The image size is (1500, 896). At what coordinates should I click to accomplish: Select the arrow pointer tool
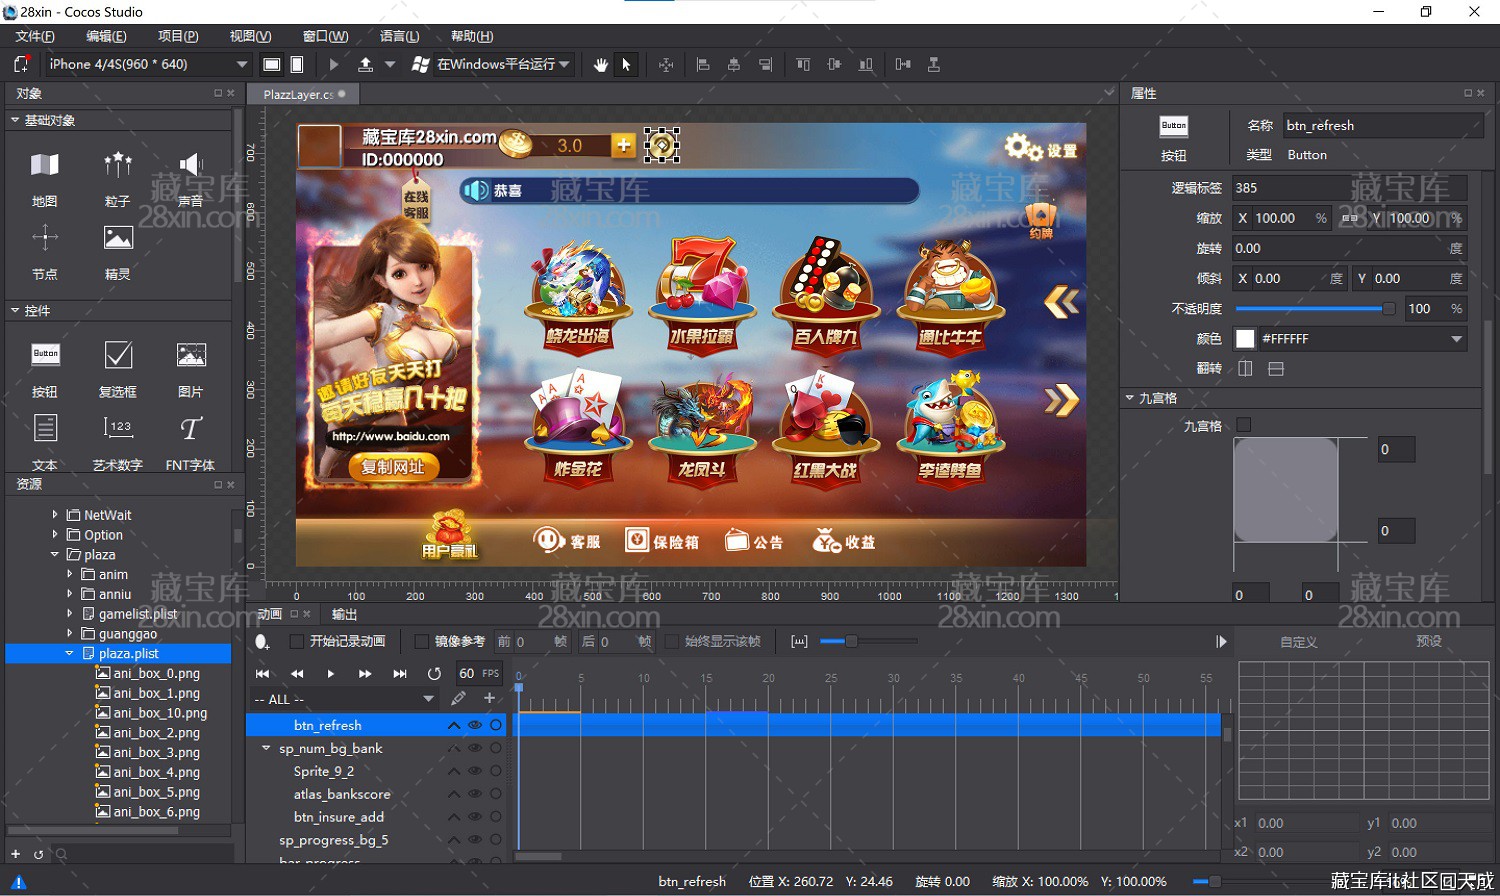(x=626, y=64)
